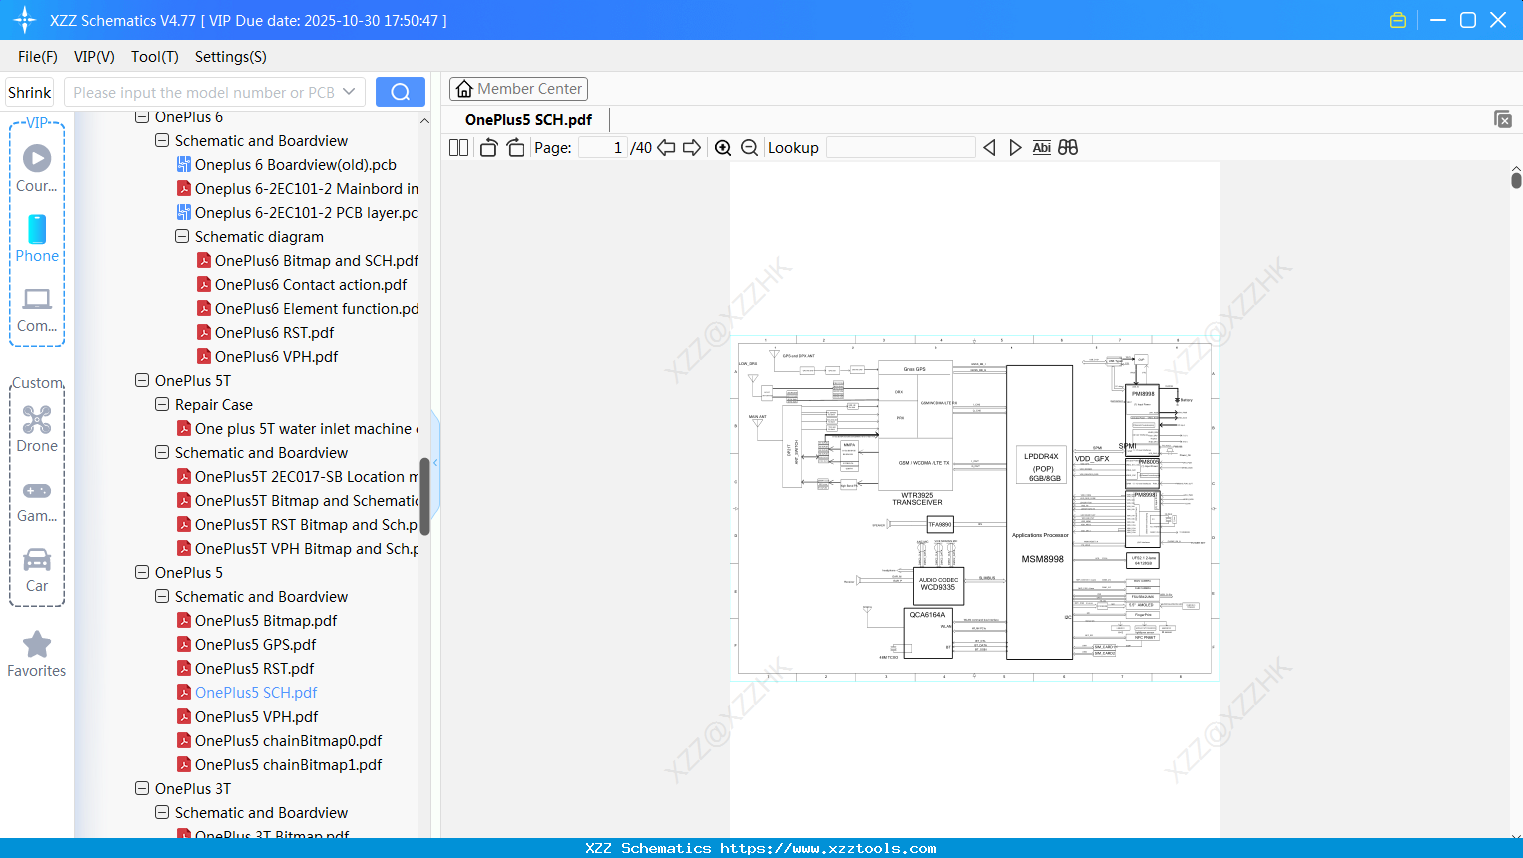The width and height of the screenshot is (1523, 858).
Task: Open OnePlus6 Contact action.pdf
Action: pos(311,284)
